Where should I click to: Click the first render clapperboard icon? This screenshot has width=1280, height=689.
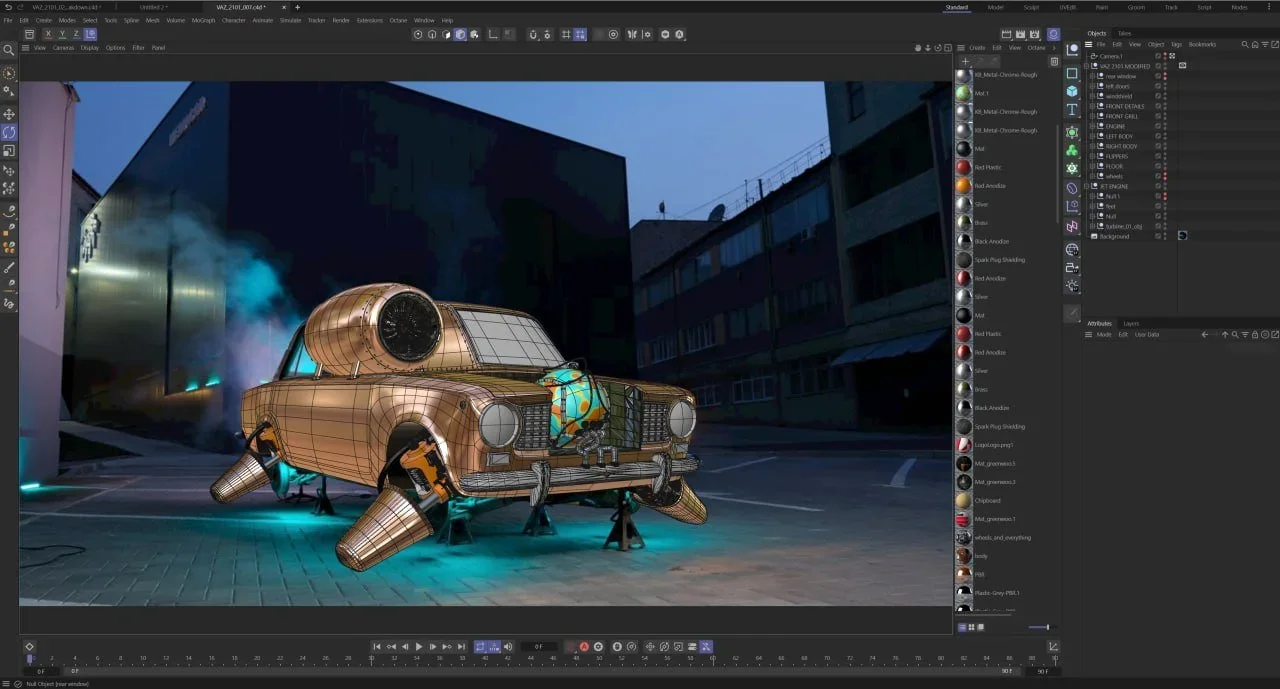[1006, 34]
